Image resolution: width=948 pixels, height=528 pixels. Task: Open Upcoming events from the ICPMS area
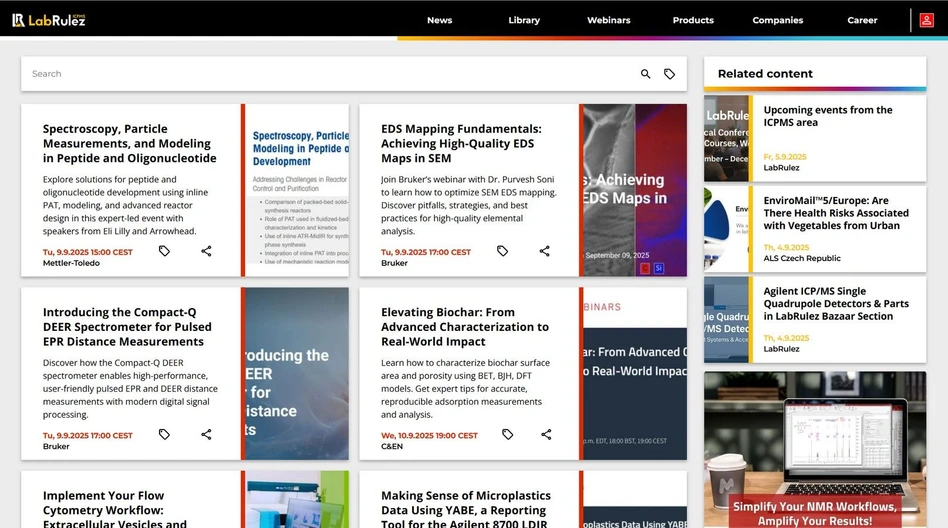pyautogui.click(x=828, y=116)
